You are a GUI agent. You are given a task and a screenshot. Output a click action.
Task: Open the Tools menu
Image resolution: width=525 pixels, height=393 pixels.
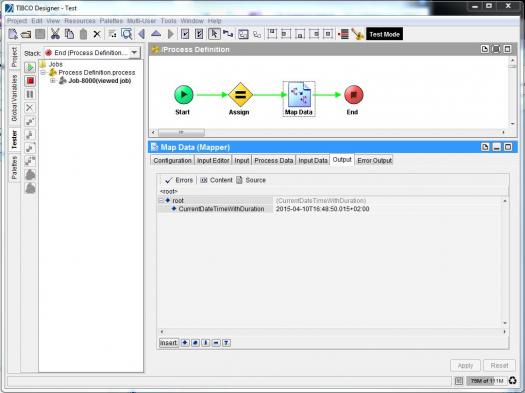click(x=168, y=21)
